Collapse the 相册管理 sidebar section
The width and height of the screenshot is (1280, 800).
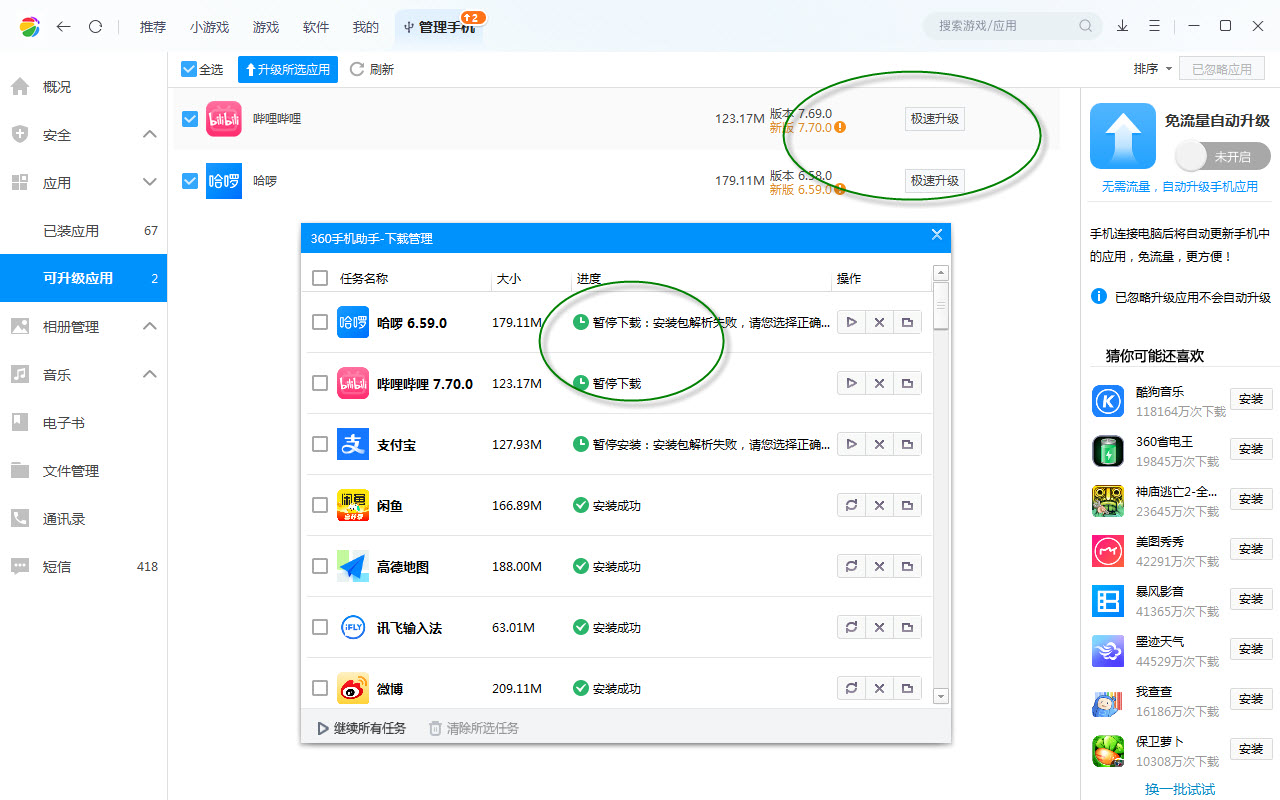150,326
